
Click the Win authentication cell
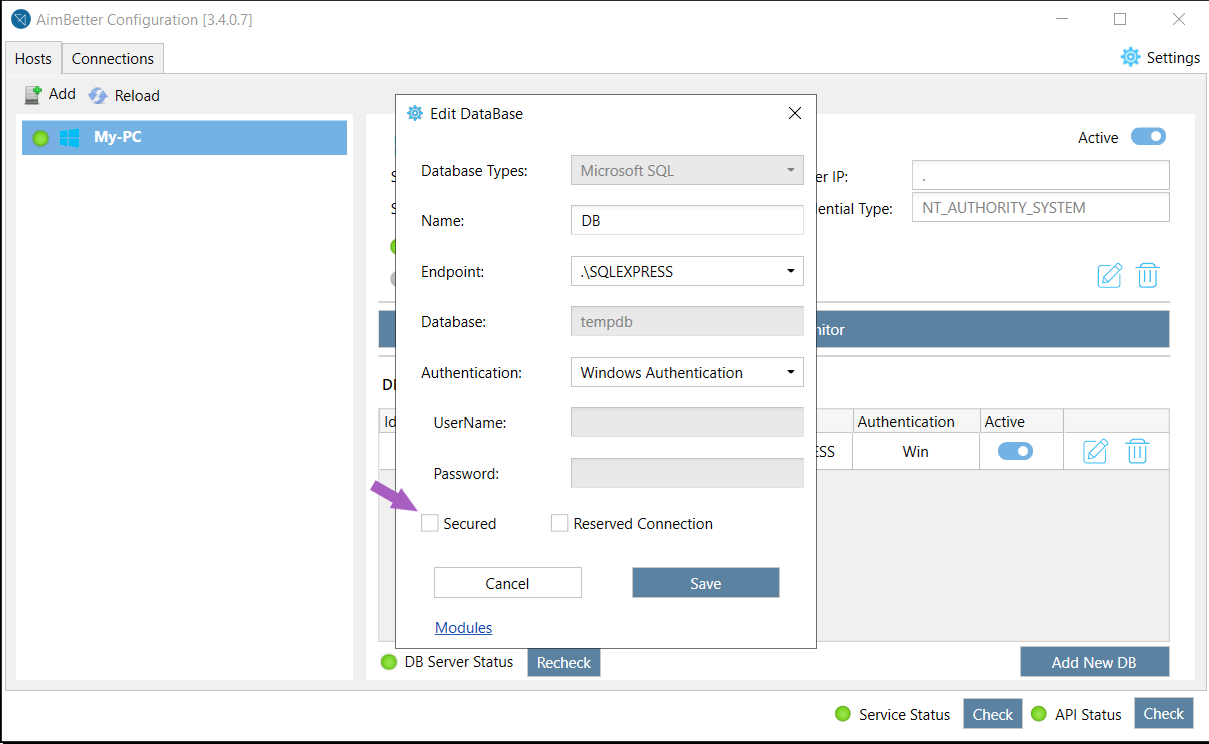916,451
